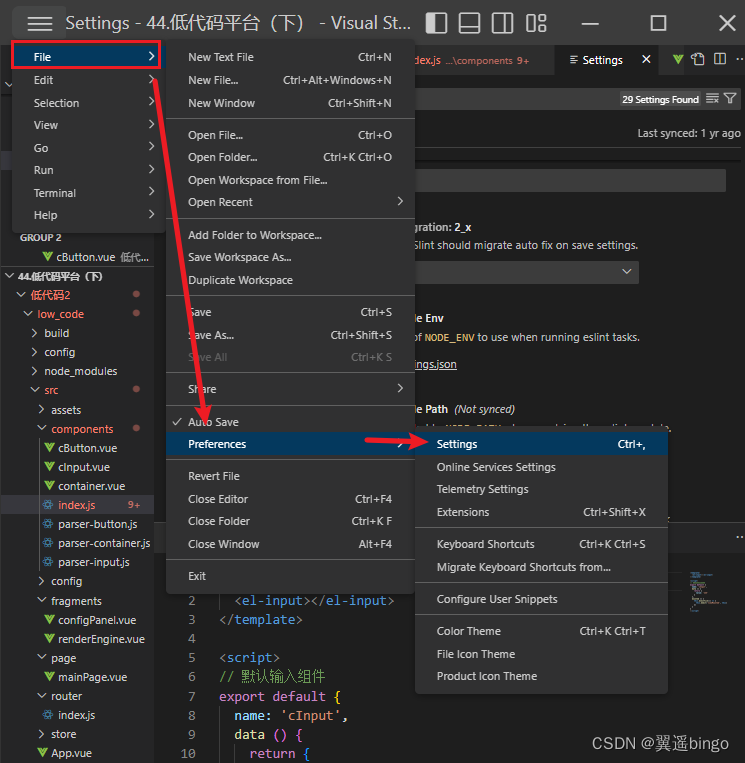Toggle bottom panel layout icon
The image size is (745, 763).
coord(469,23)
